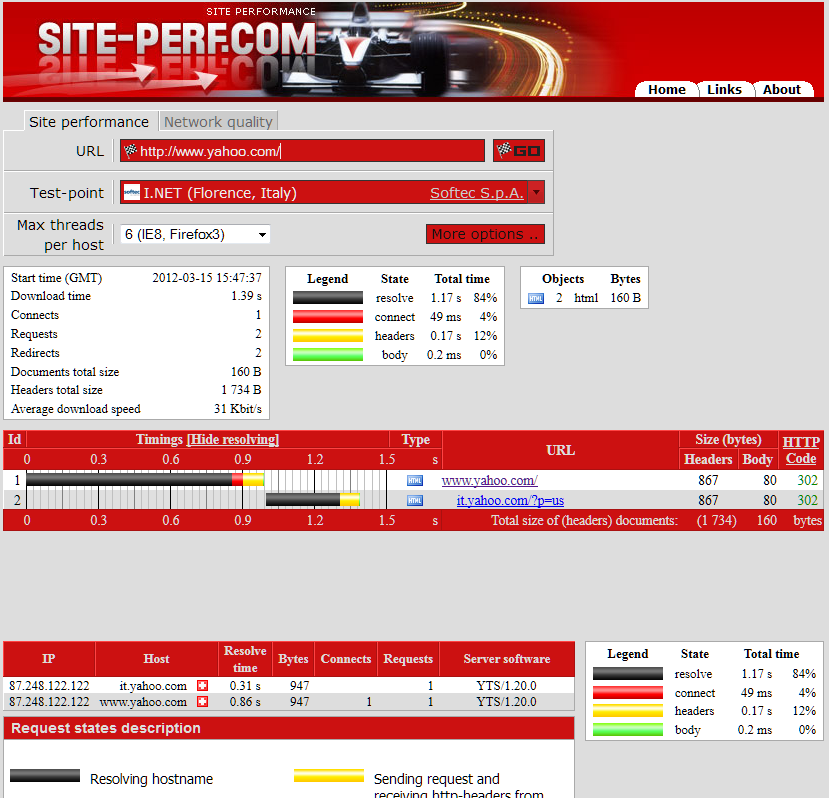This screenshot has height=798, width=829.
Task: Click the checkered flag GO button
Action: [519, 151]
